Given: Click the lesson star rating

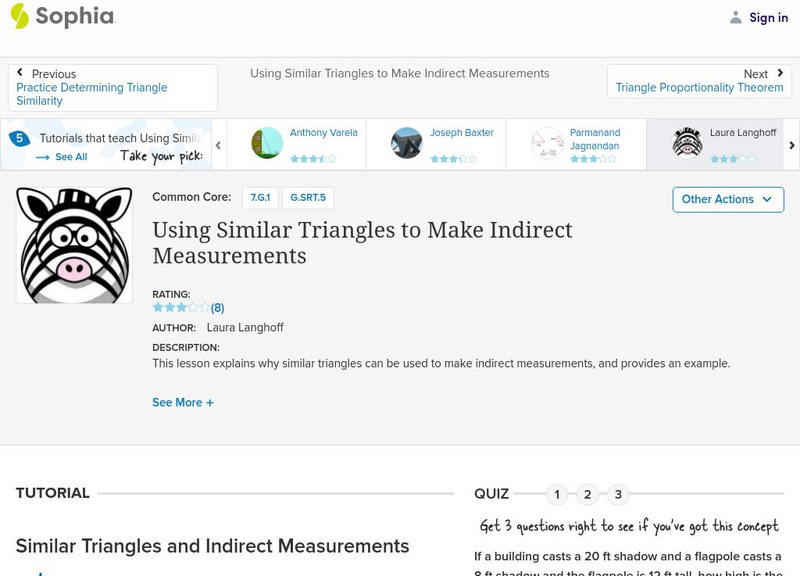Looking at the screenshot, I should coord(181,308).
